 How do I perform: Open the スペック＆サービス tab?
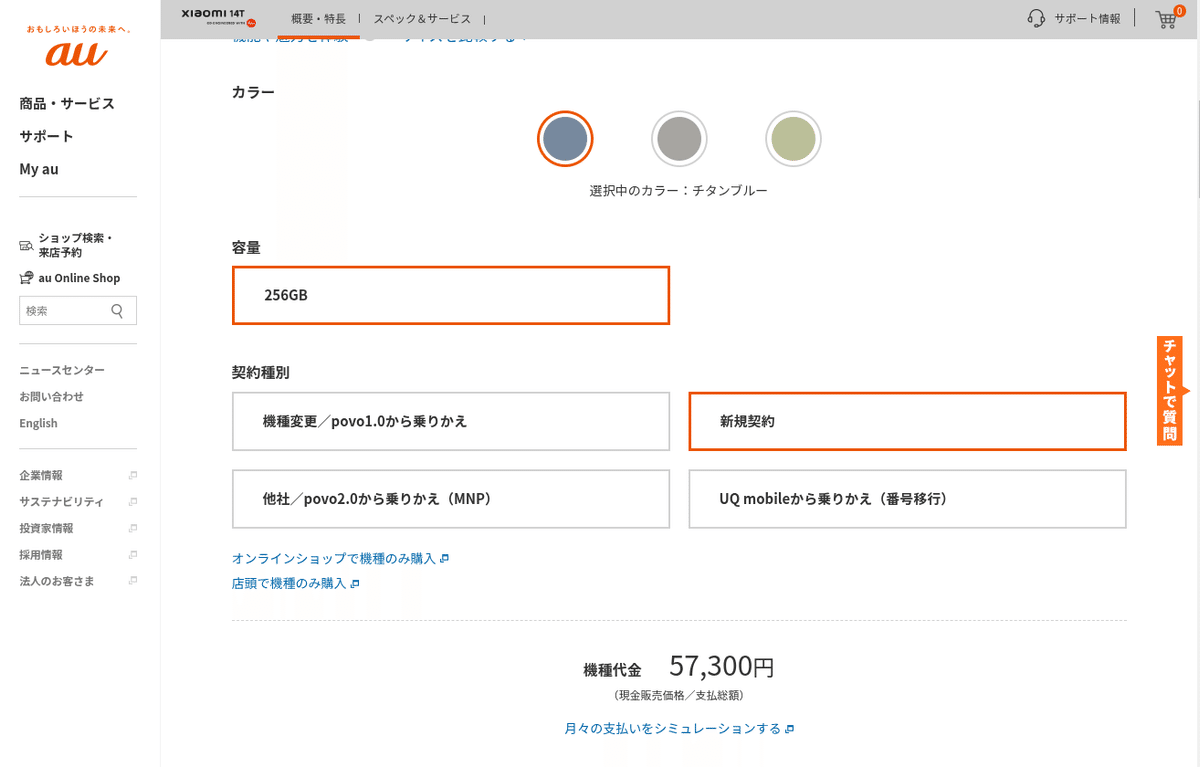point(422,19)
